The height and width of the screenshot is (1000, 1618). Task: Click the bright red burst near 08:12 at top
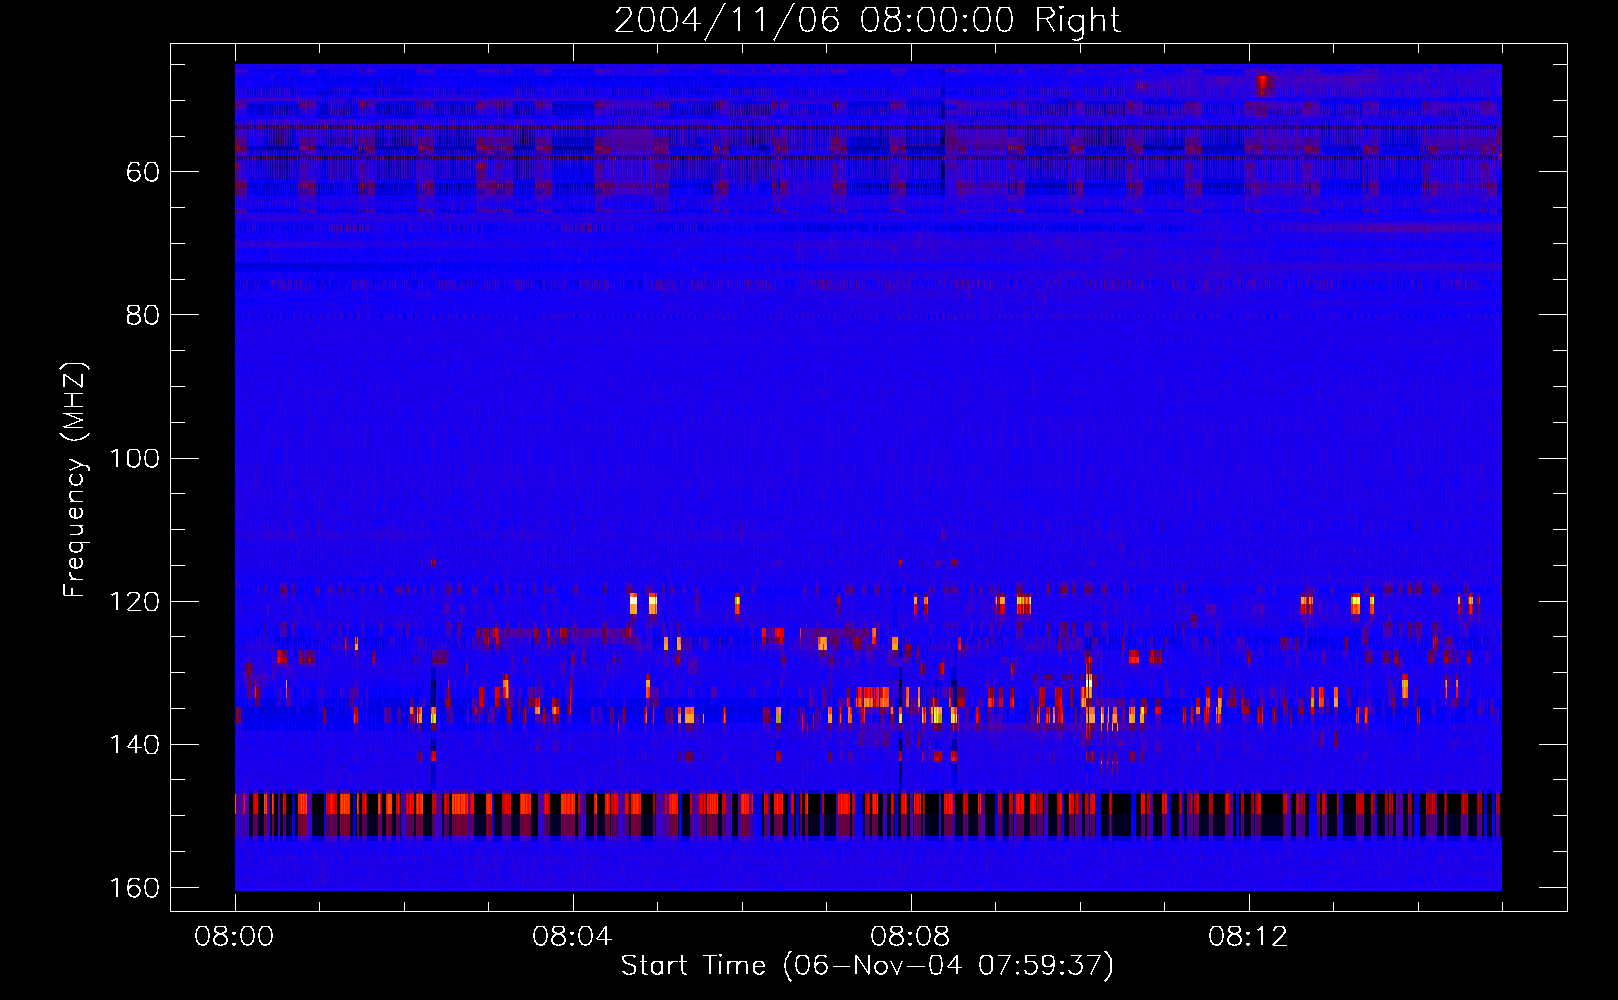(x=1263, y=84)
